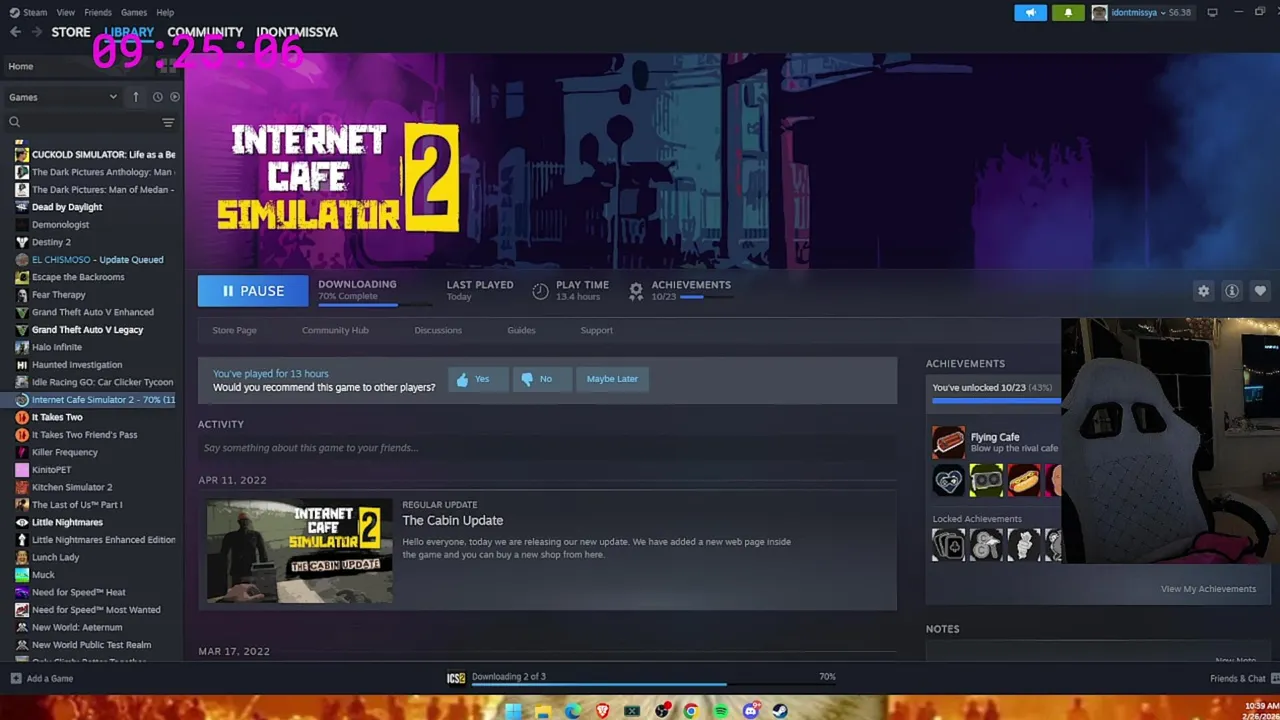Viewport: 1280px width, 720px height.
Task: Open The Cabin Update thumbnail
Action: (x=299, y=551)
